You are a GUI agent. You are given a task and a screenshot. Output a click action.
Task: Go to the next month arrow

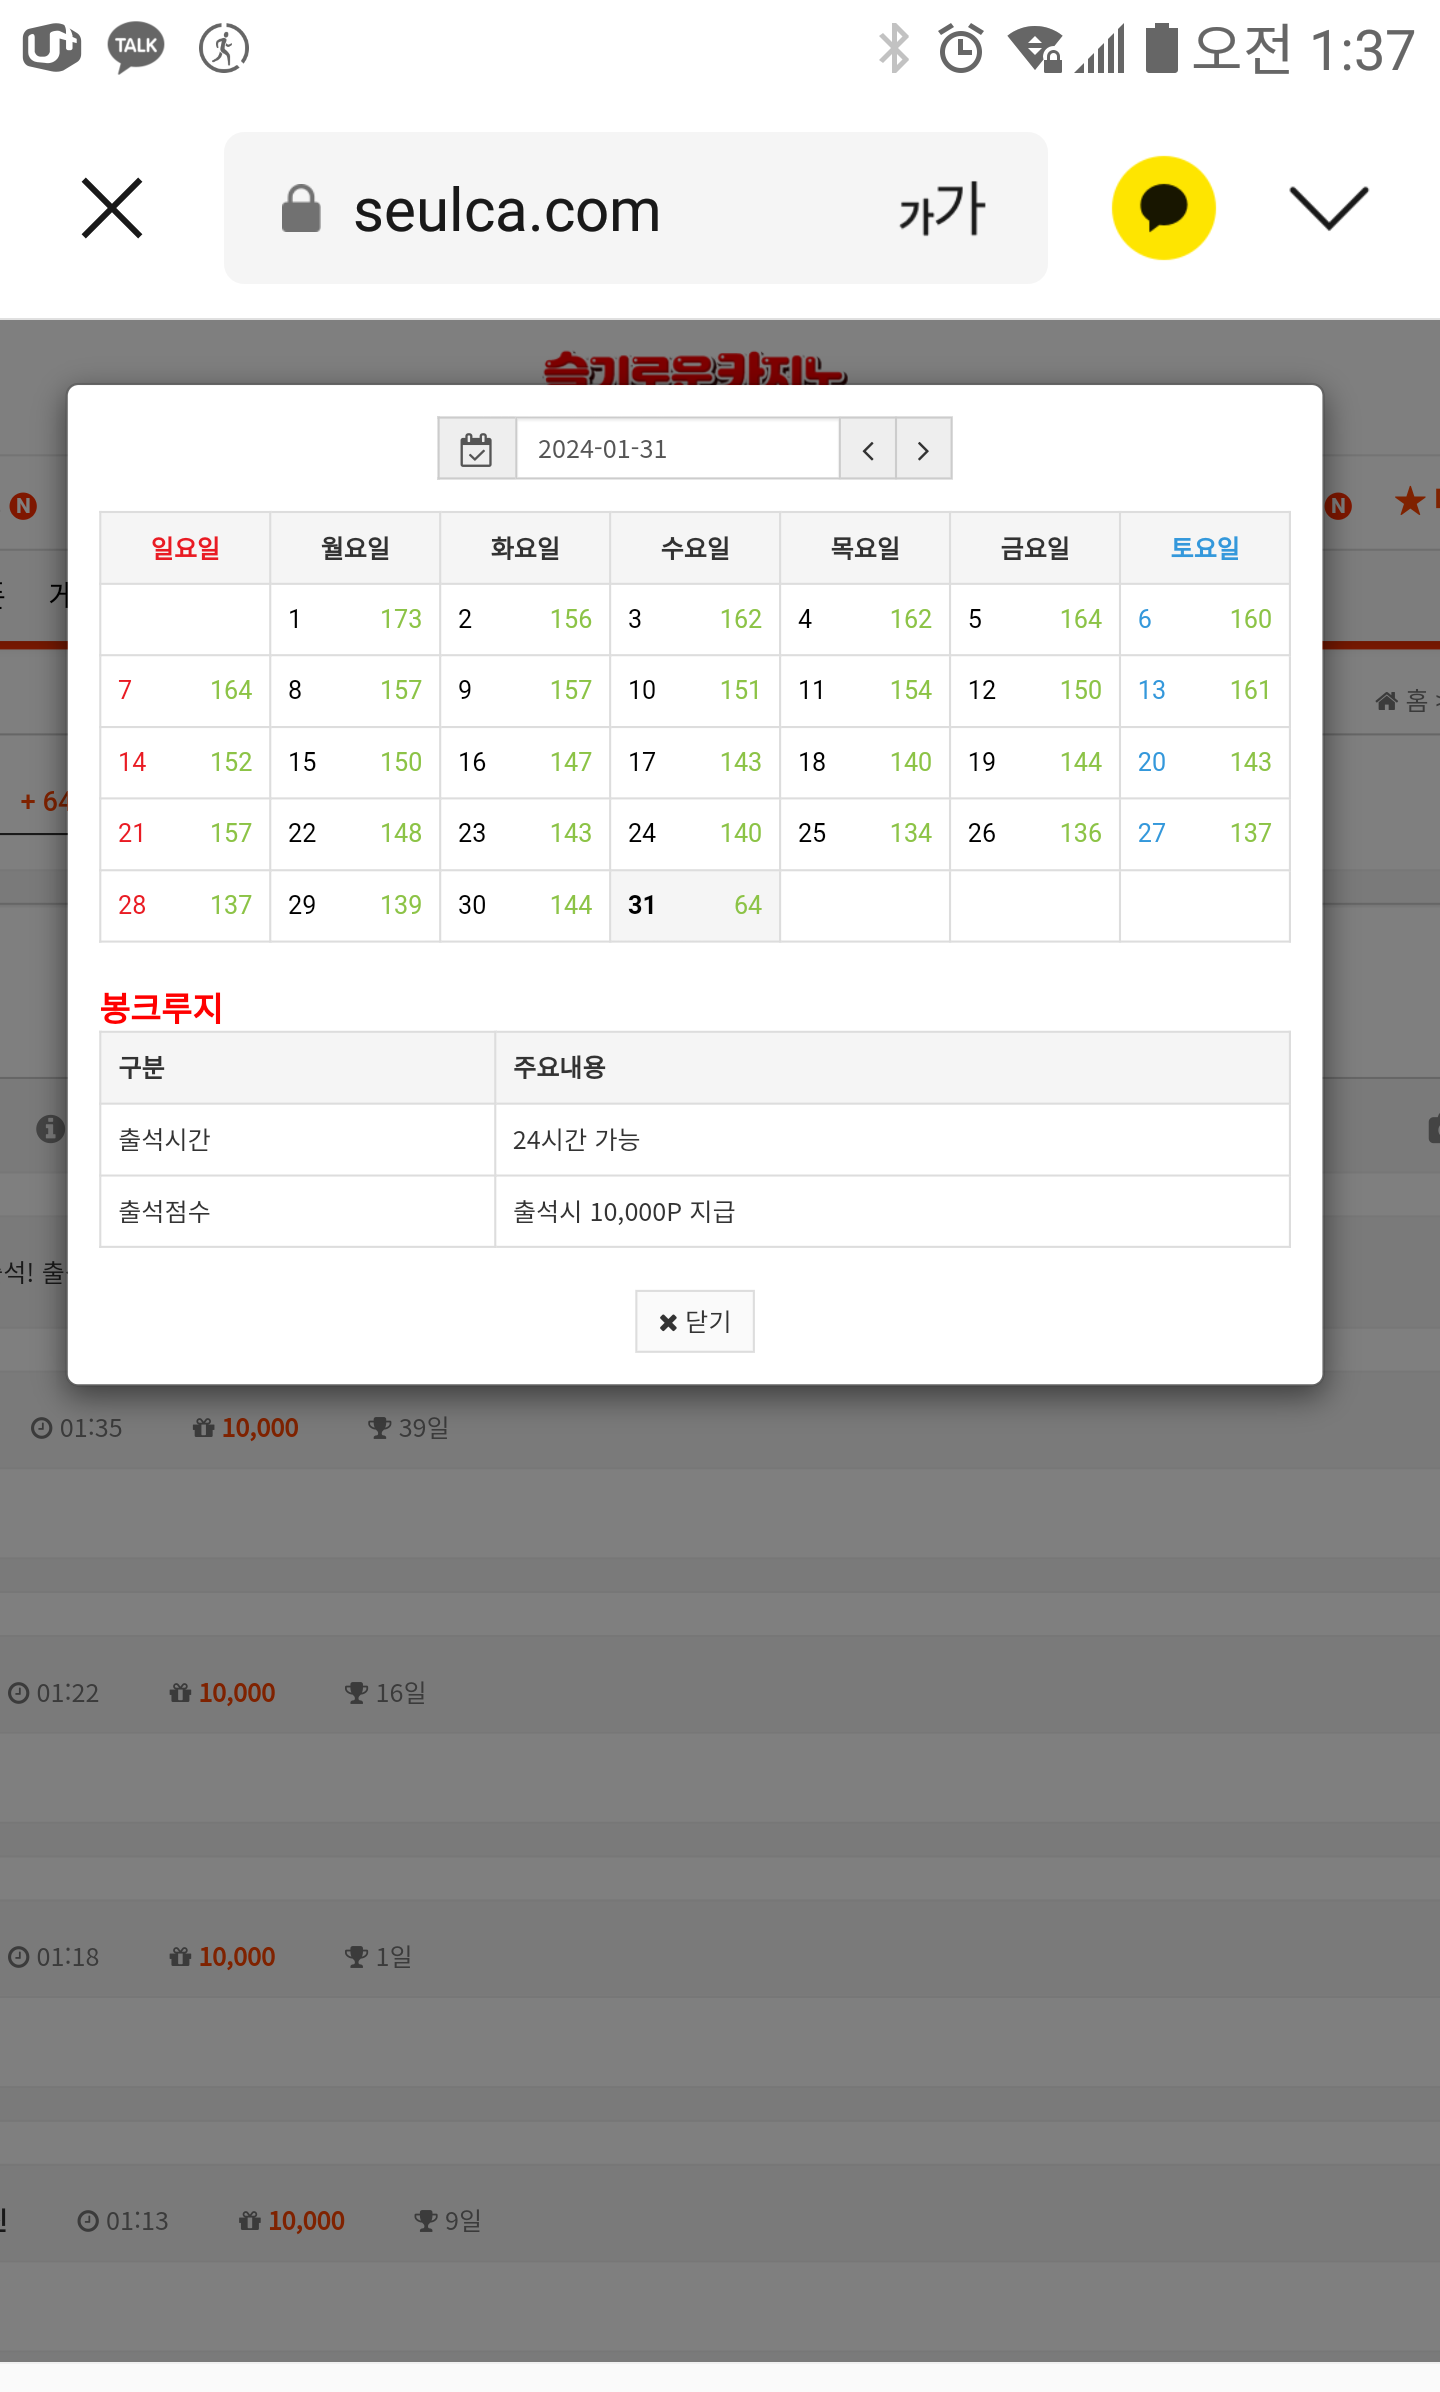[924, 449]
